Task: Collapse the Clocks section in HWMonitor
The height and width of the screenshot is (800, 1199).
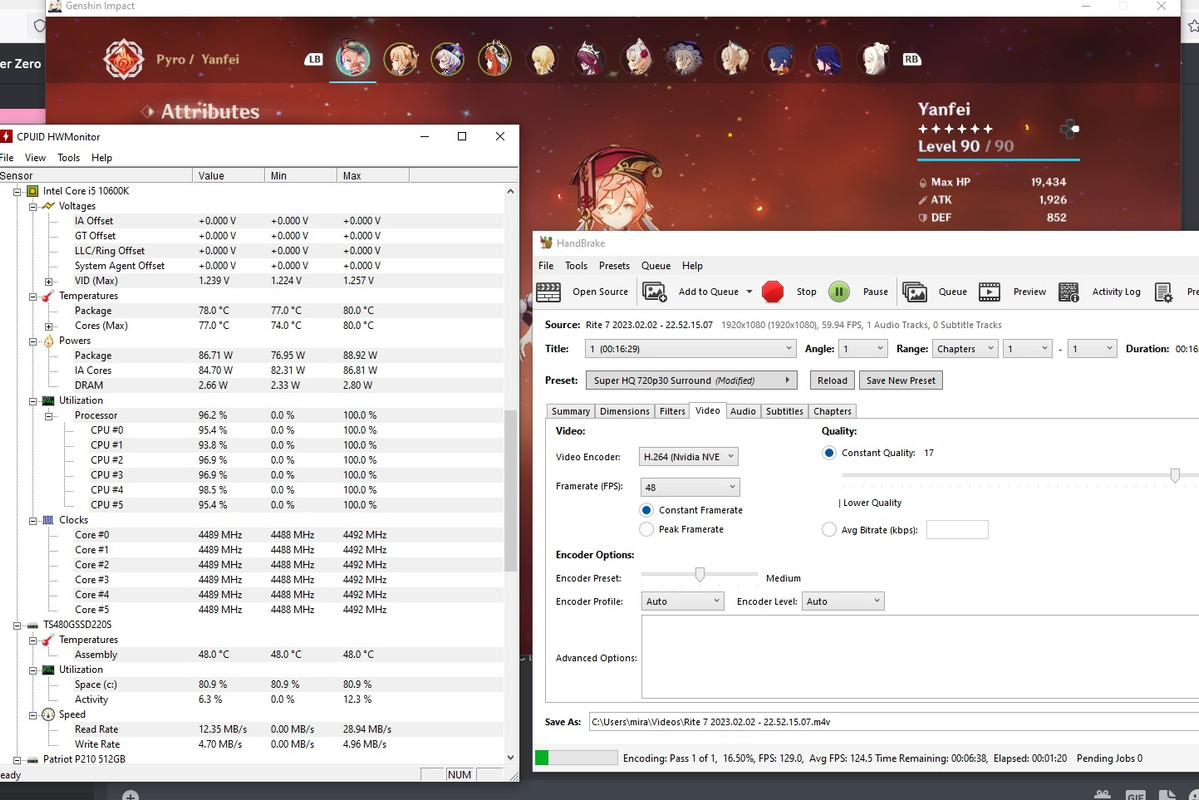Action: 33,520
